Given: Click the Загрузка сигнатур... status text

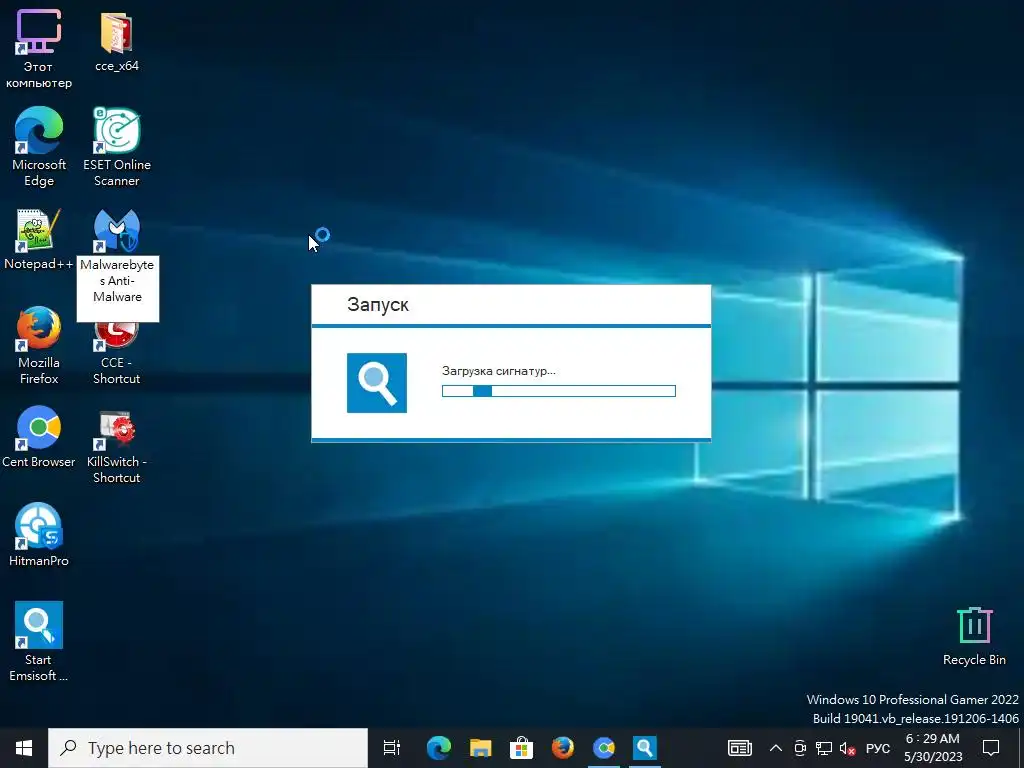Looking at the screenshot, I should tap(499, 371).
